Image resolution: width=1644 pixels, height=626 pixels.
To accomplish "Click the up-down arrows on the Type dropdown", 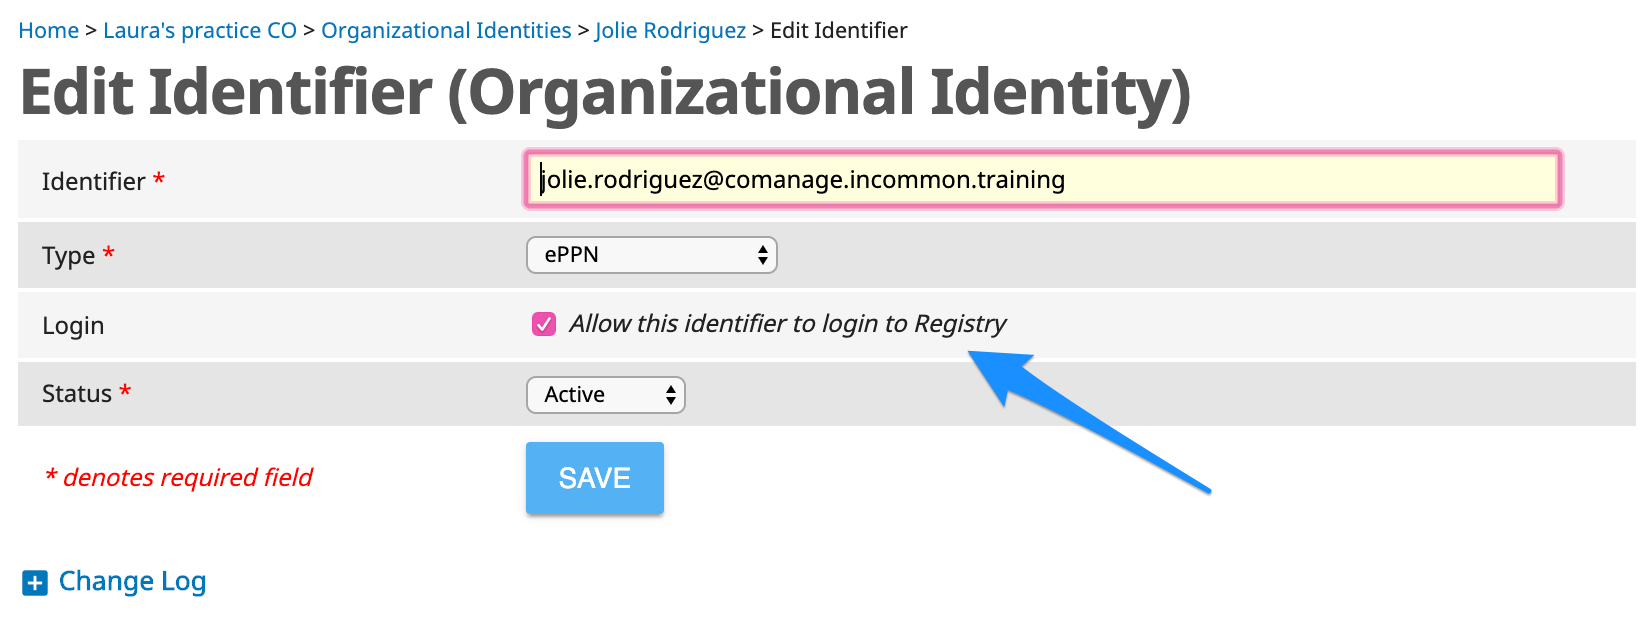I will click(763, 255).
